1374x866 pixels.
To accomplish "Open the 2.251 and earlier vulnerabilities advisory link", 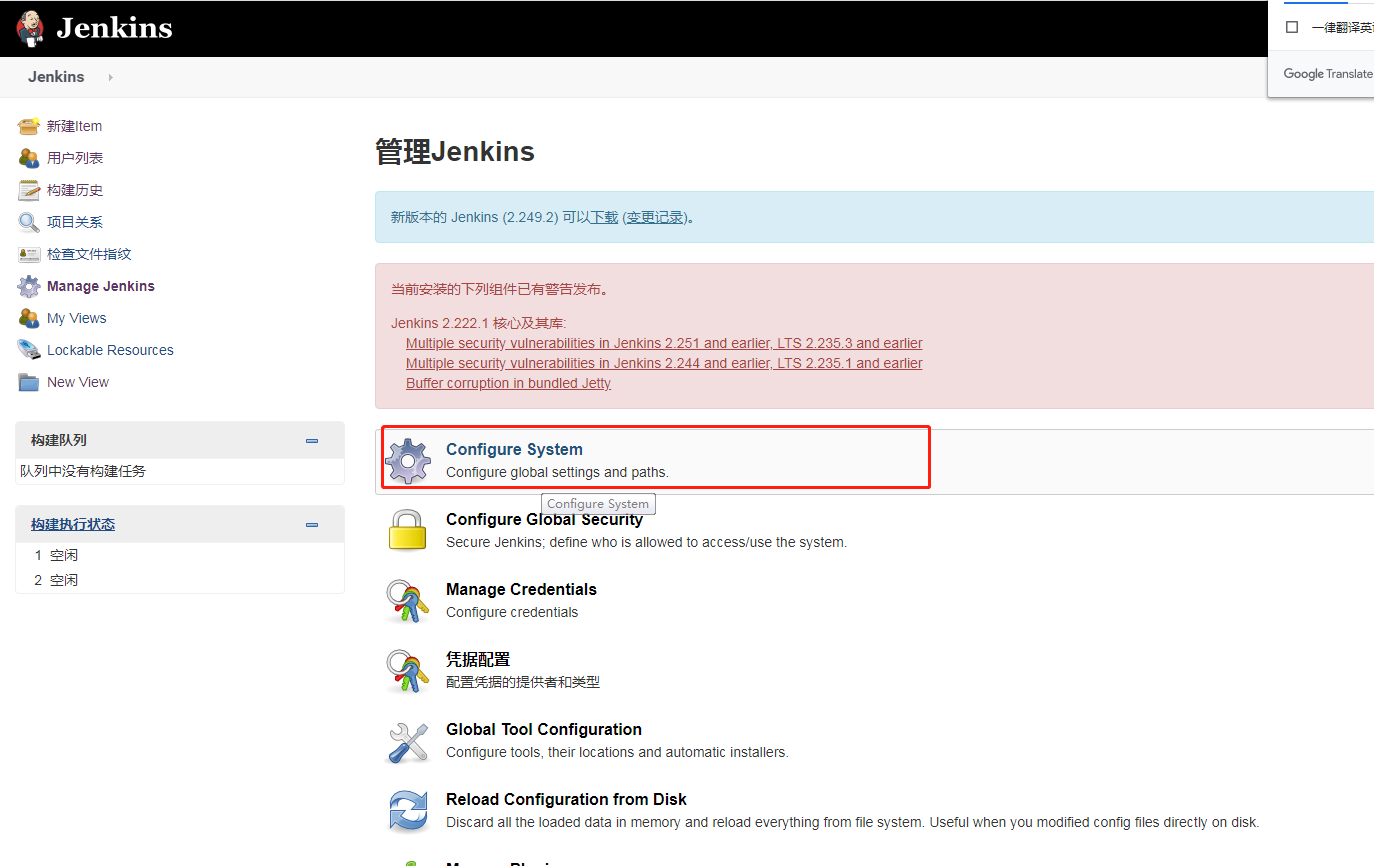I will coord(664,343).
